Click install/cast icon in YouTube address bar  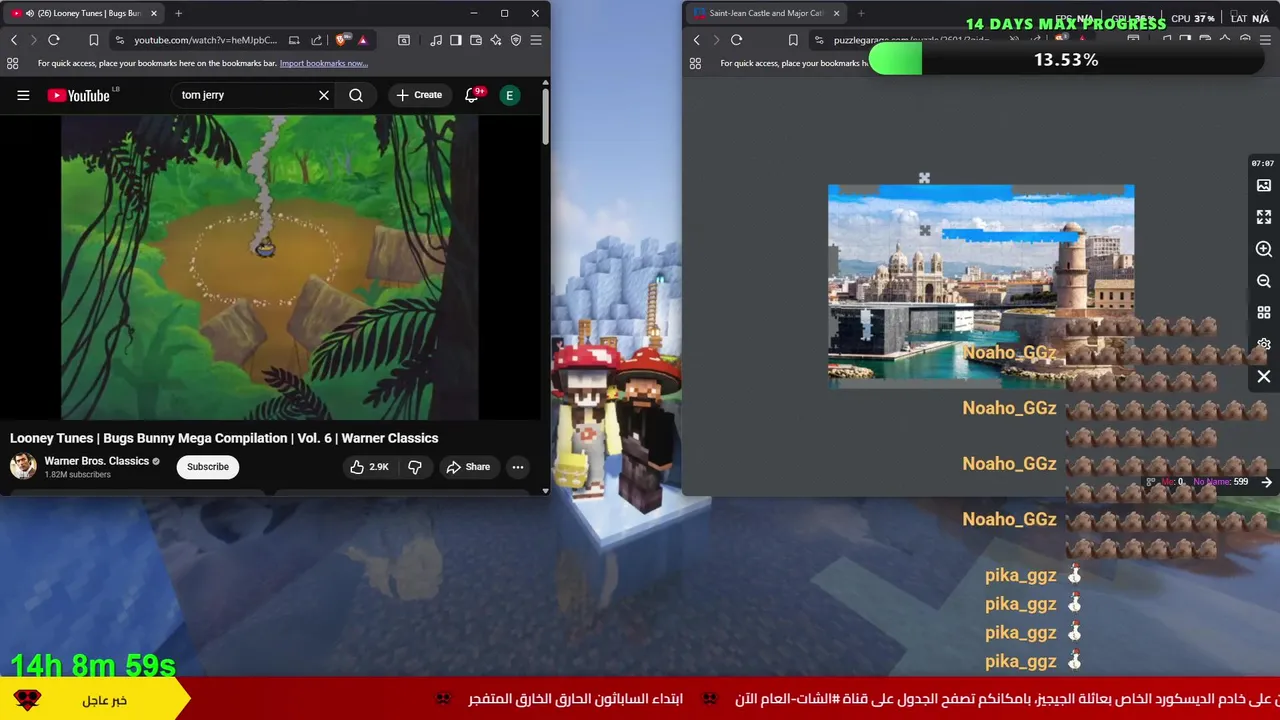tap(294, 40)
